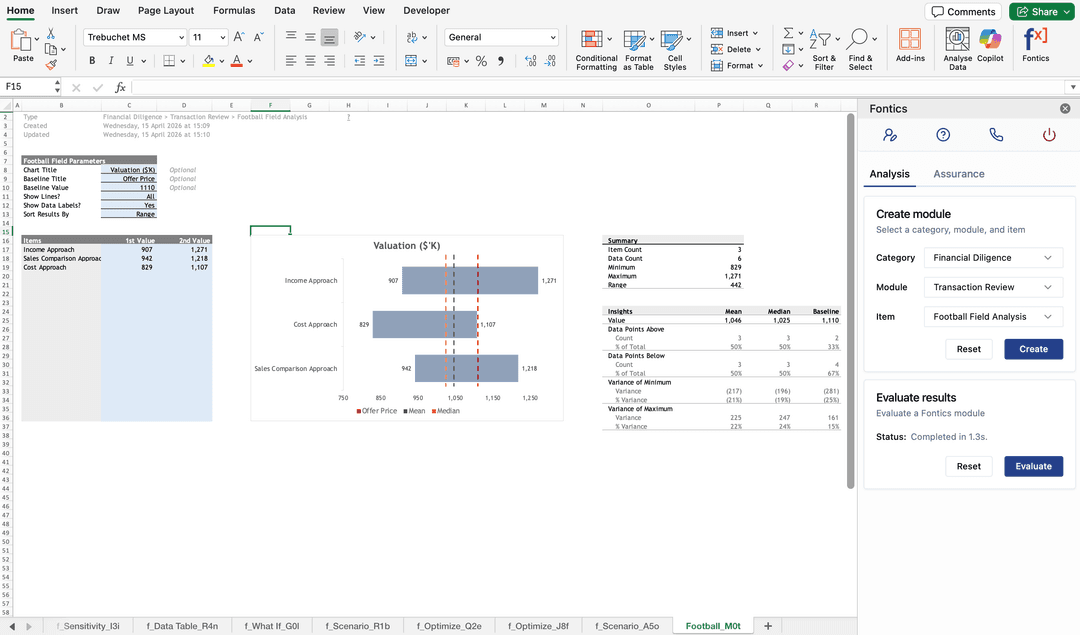Click Fontics help question icon
Image resolution: width=1080 pixels, height=635 pixels.
pyautogui.click(x=943, y=135)
